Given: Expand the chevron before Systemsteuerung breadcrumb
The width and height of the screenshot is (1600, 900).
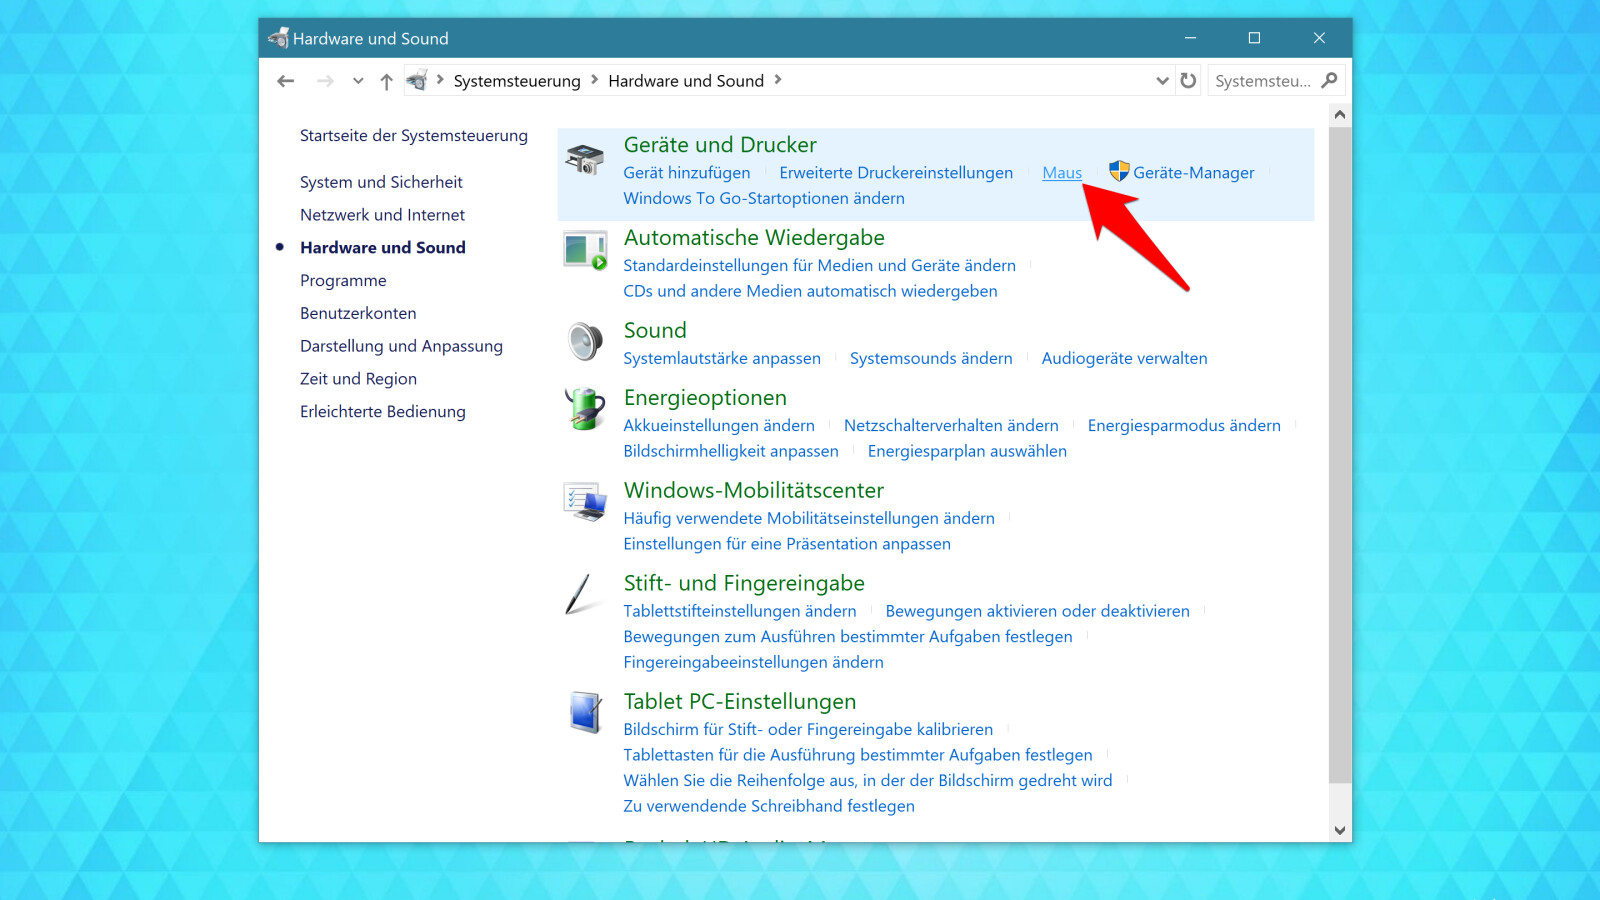Looking at the screenshot, I should tap(440, 80).
